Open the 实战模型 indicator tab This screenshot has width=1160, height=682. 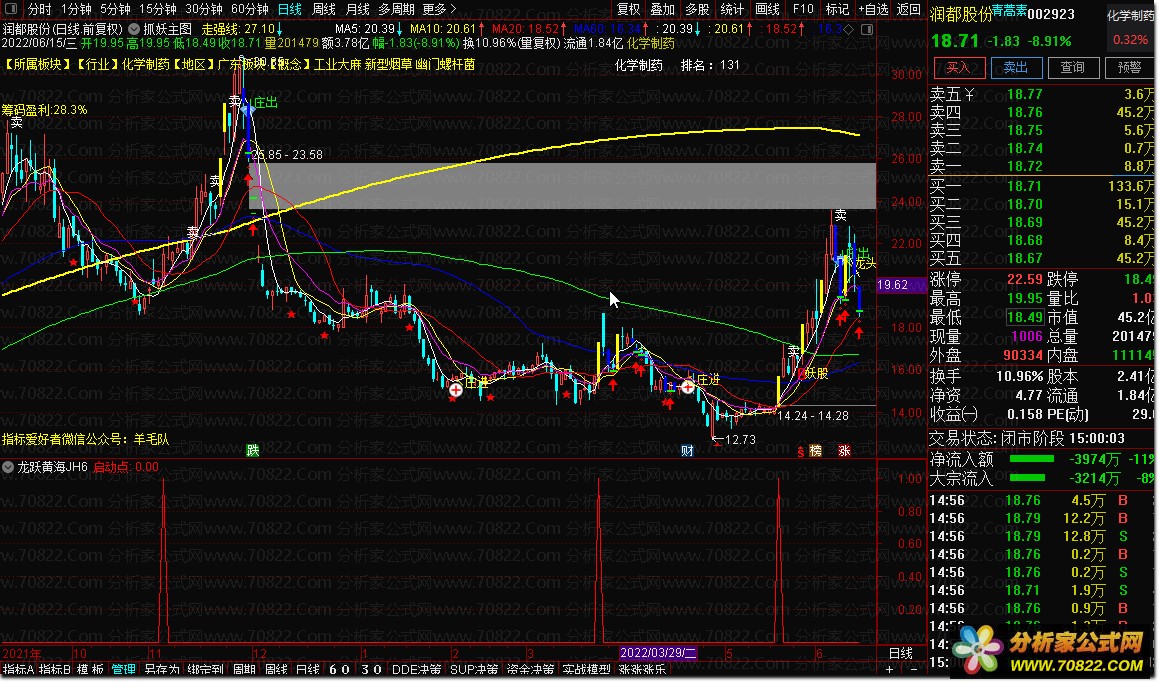(587, 670)
